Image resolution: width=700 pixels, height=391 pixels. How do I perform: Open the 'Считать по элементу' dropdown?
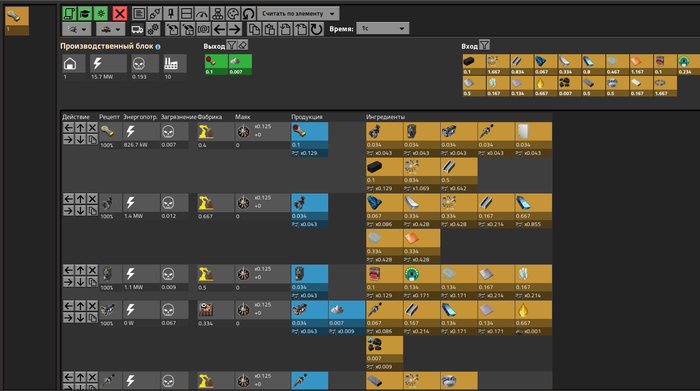(x=298, y=13)
